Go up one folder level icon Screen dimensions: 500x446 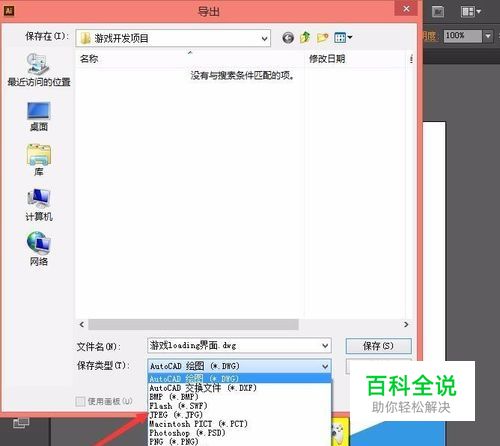(305, 37)
